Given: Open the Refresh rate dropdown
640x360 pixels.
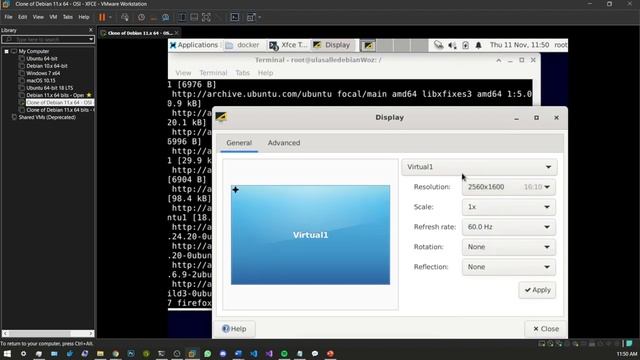Looking at the screenshot, I should (x=509, y=227).
